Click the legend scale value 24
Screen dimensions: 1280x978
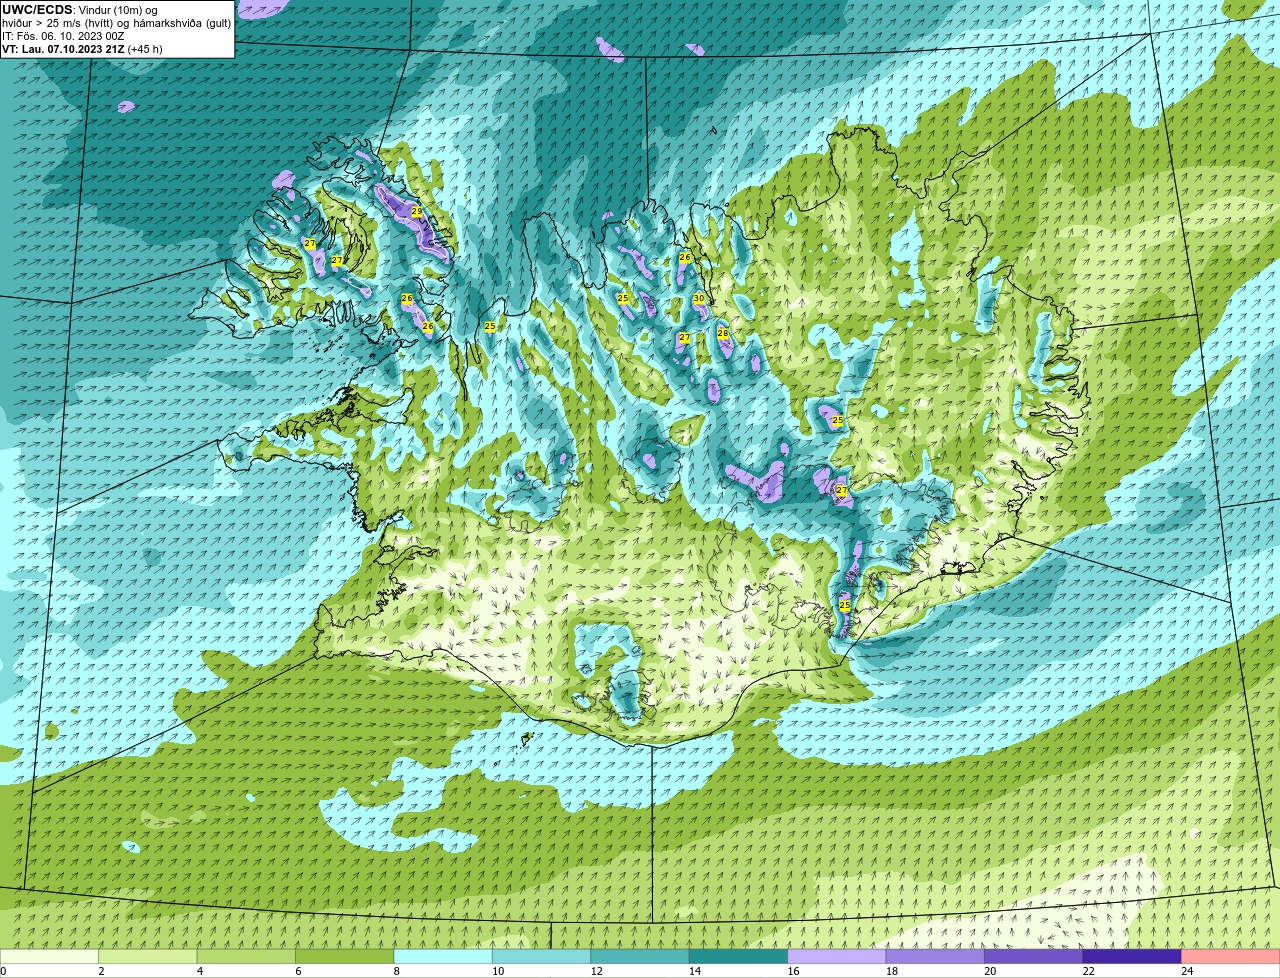coord(1187,971)
